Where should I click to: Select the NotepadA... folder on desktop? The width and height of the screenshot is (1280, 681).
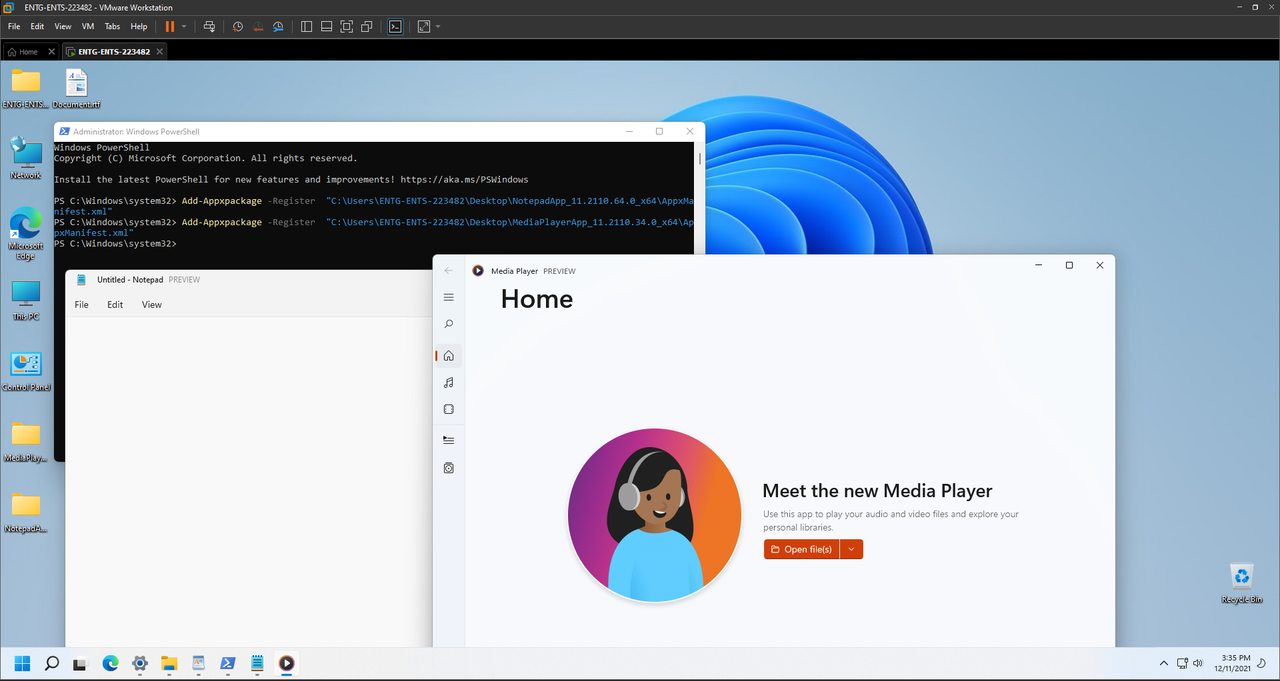[26, 513]
